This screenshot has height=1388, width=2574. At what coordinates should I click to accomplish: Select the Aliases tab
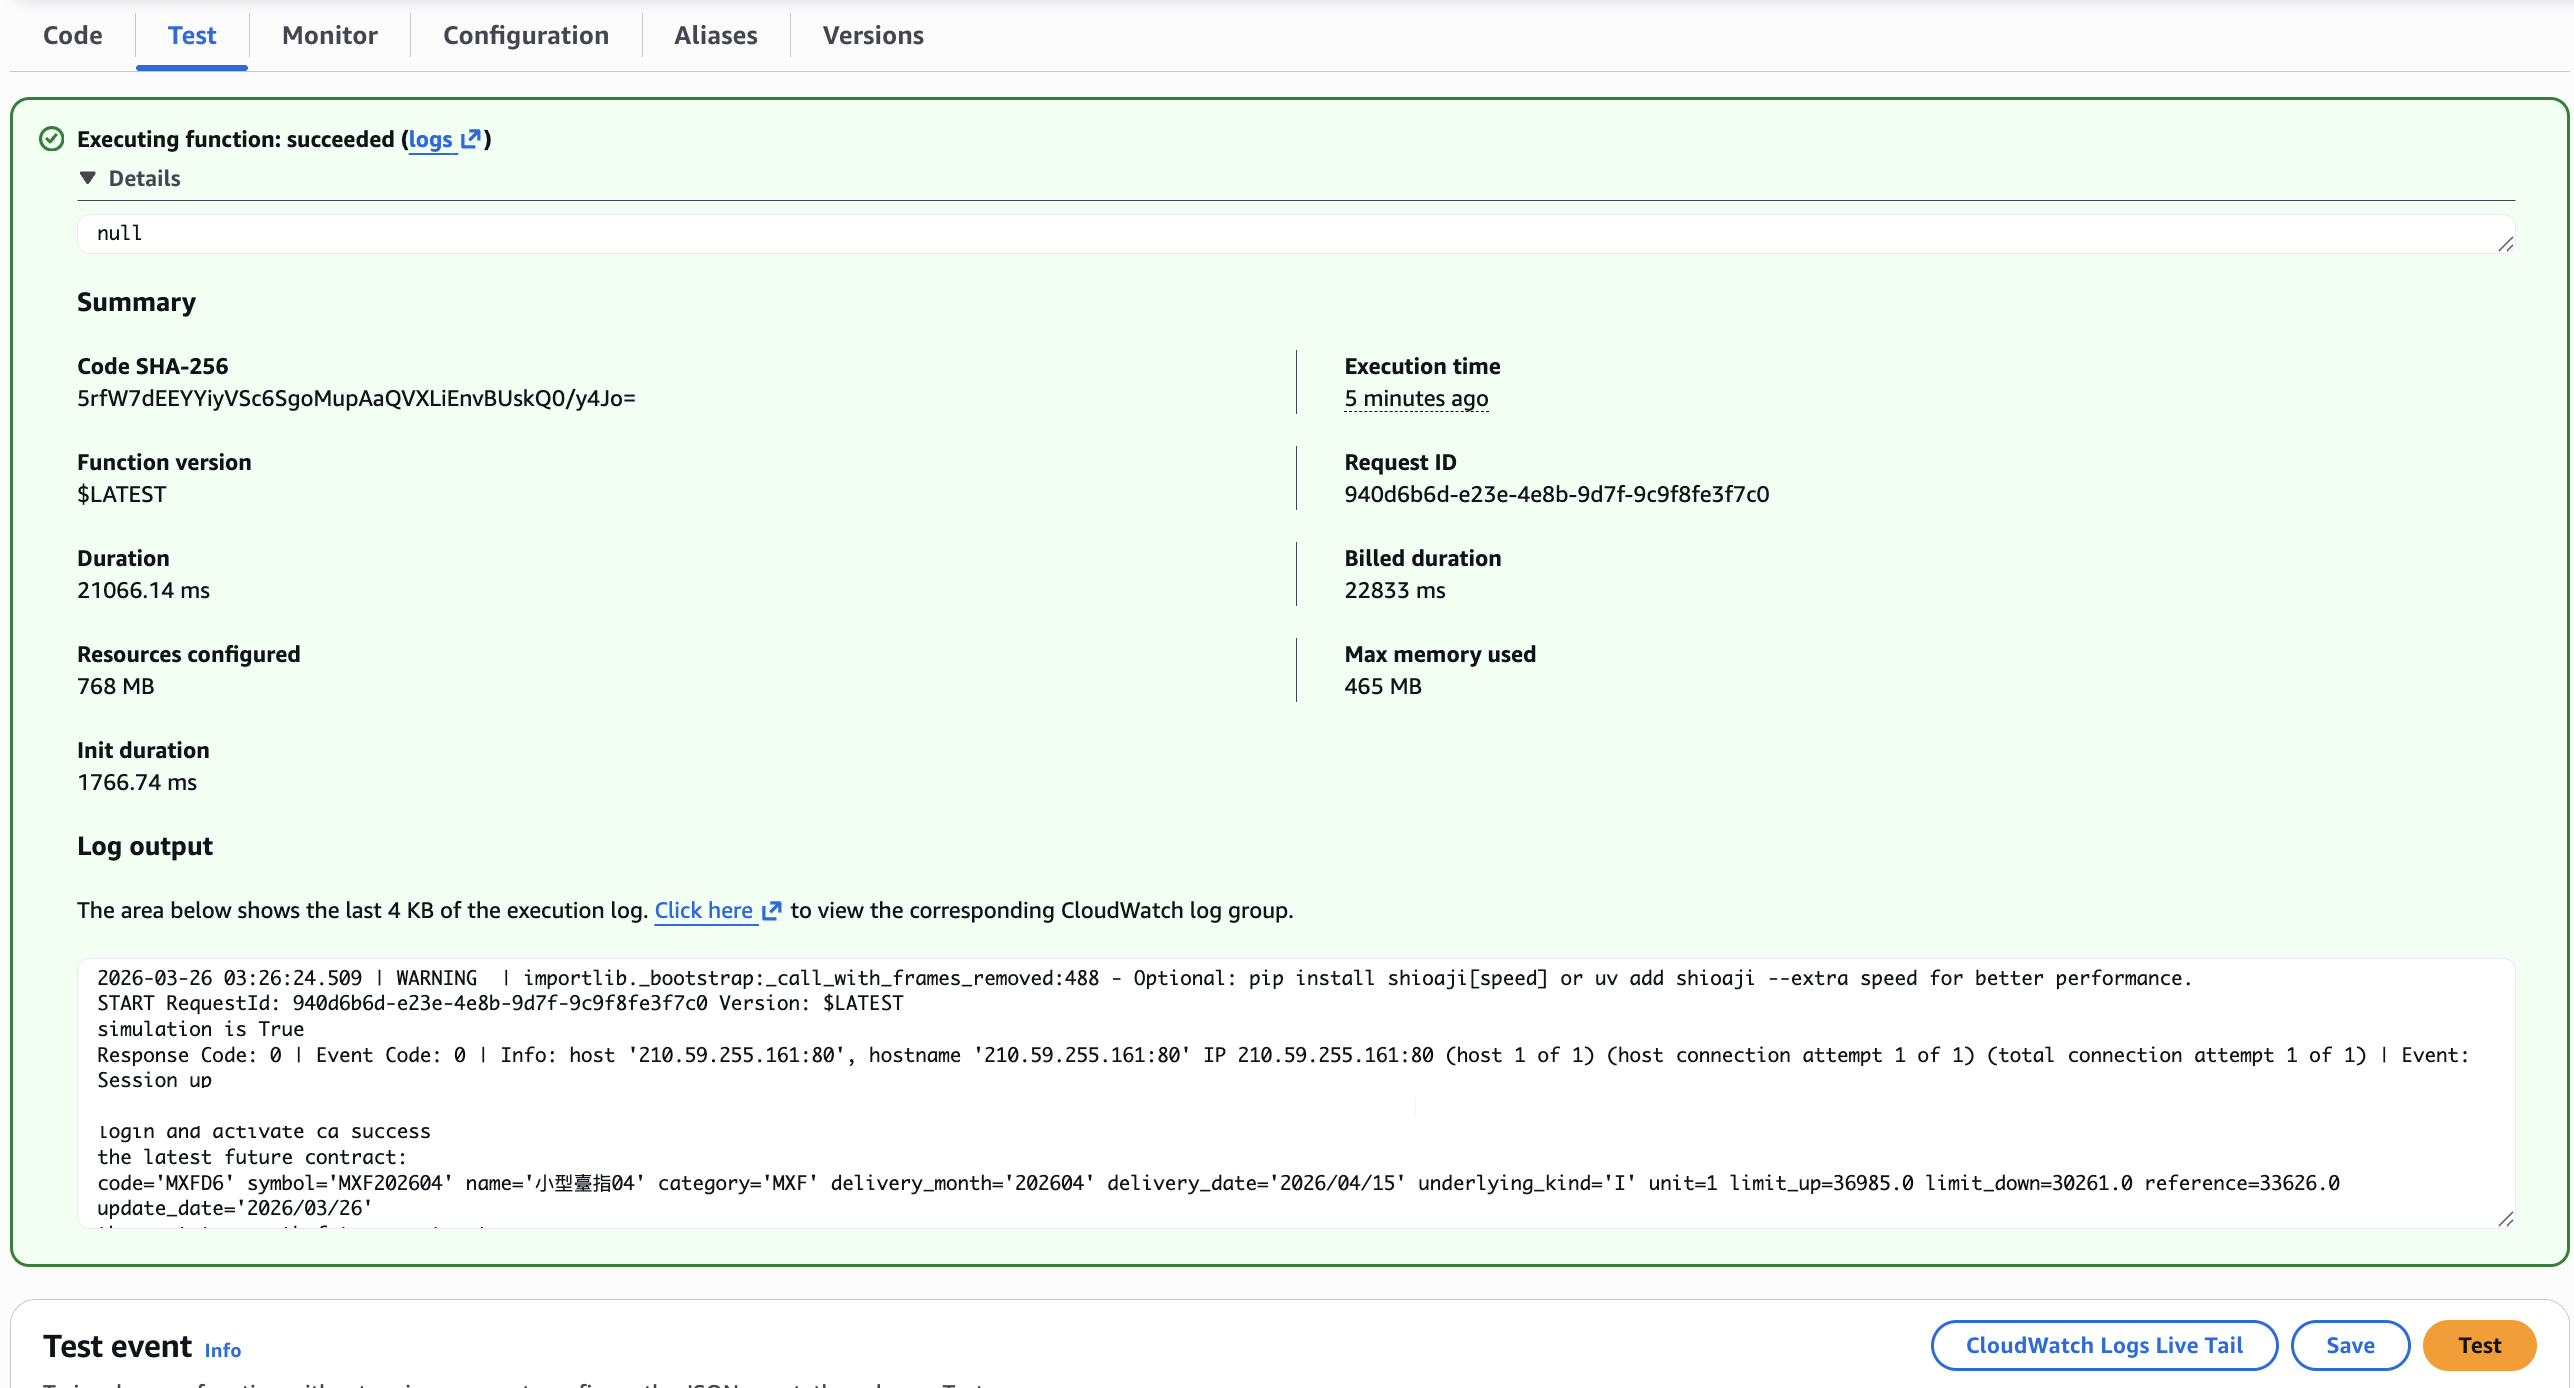tap(715, 35)
